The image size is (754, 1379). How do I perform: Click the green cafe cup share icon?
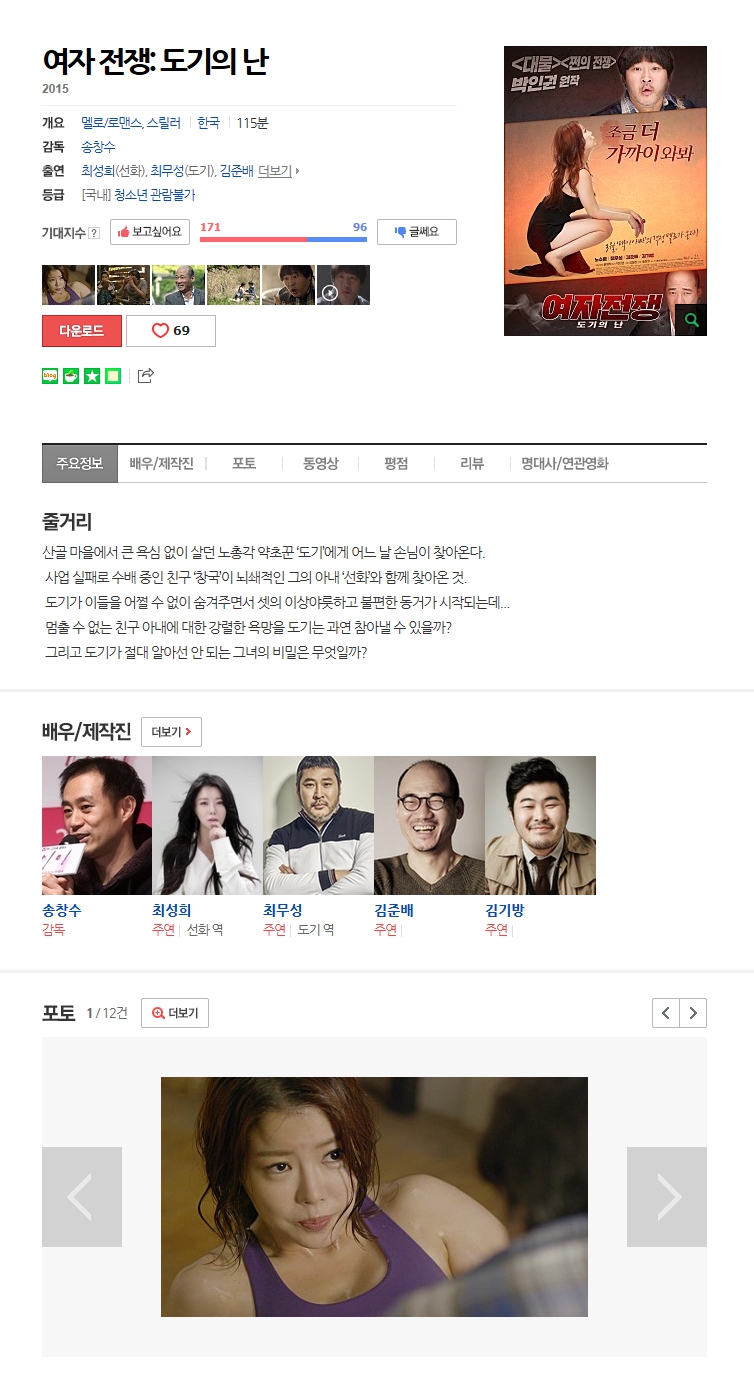[71, 376]
